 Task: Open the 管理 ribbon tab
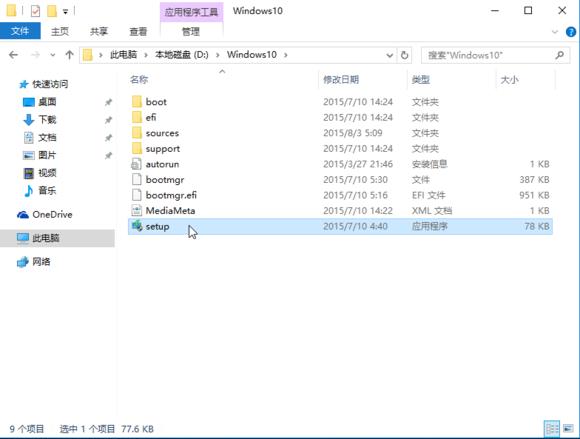[191, 31]
